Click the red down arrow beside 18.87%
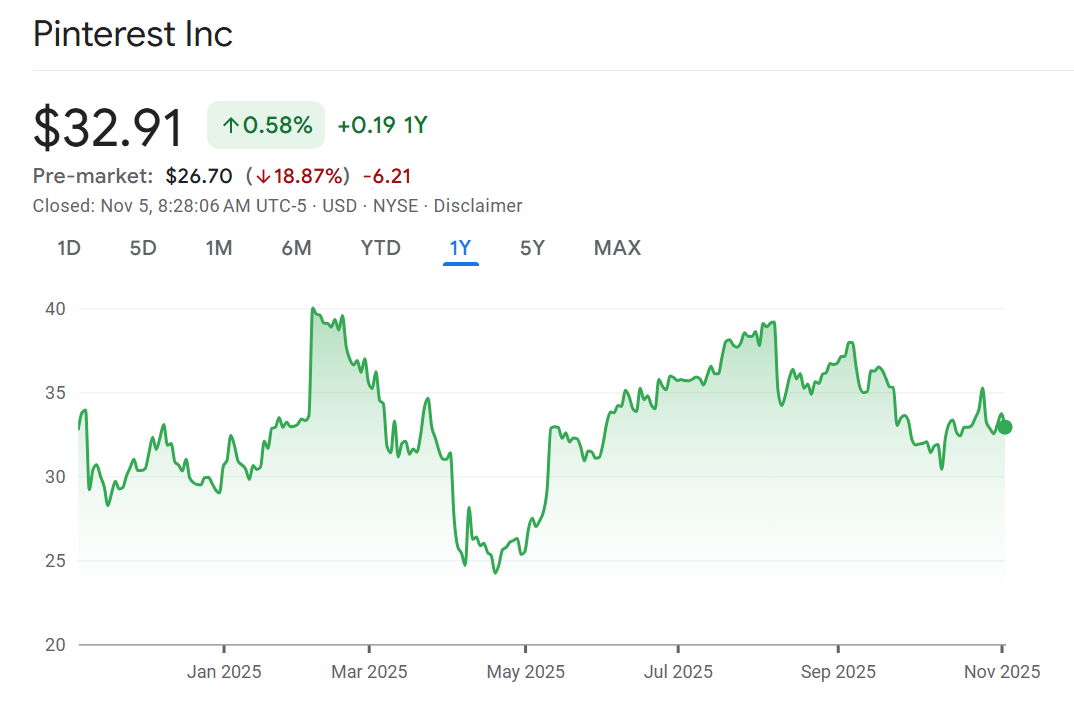The width and height of the screenshot is (1074, 715). tap(263, 177)
